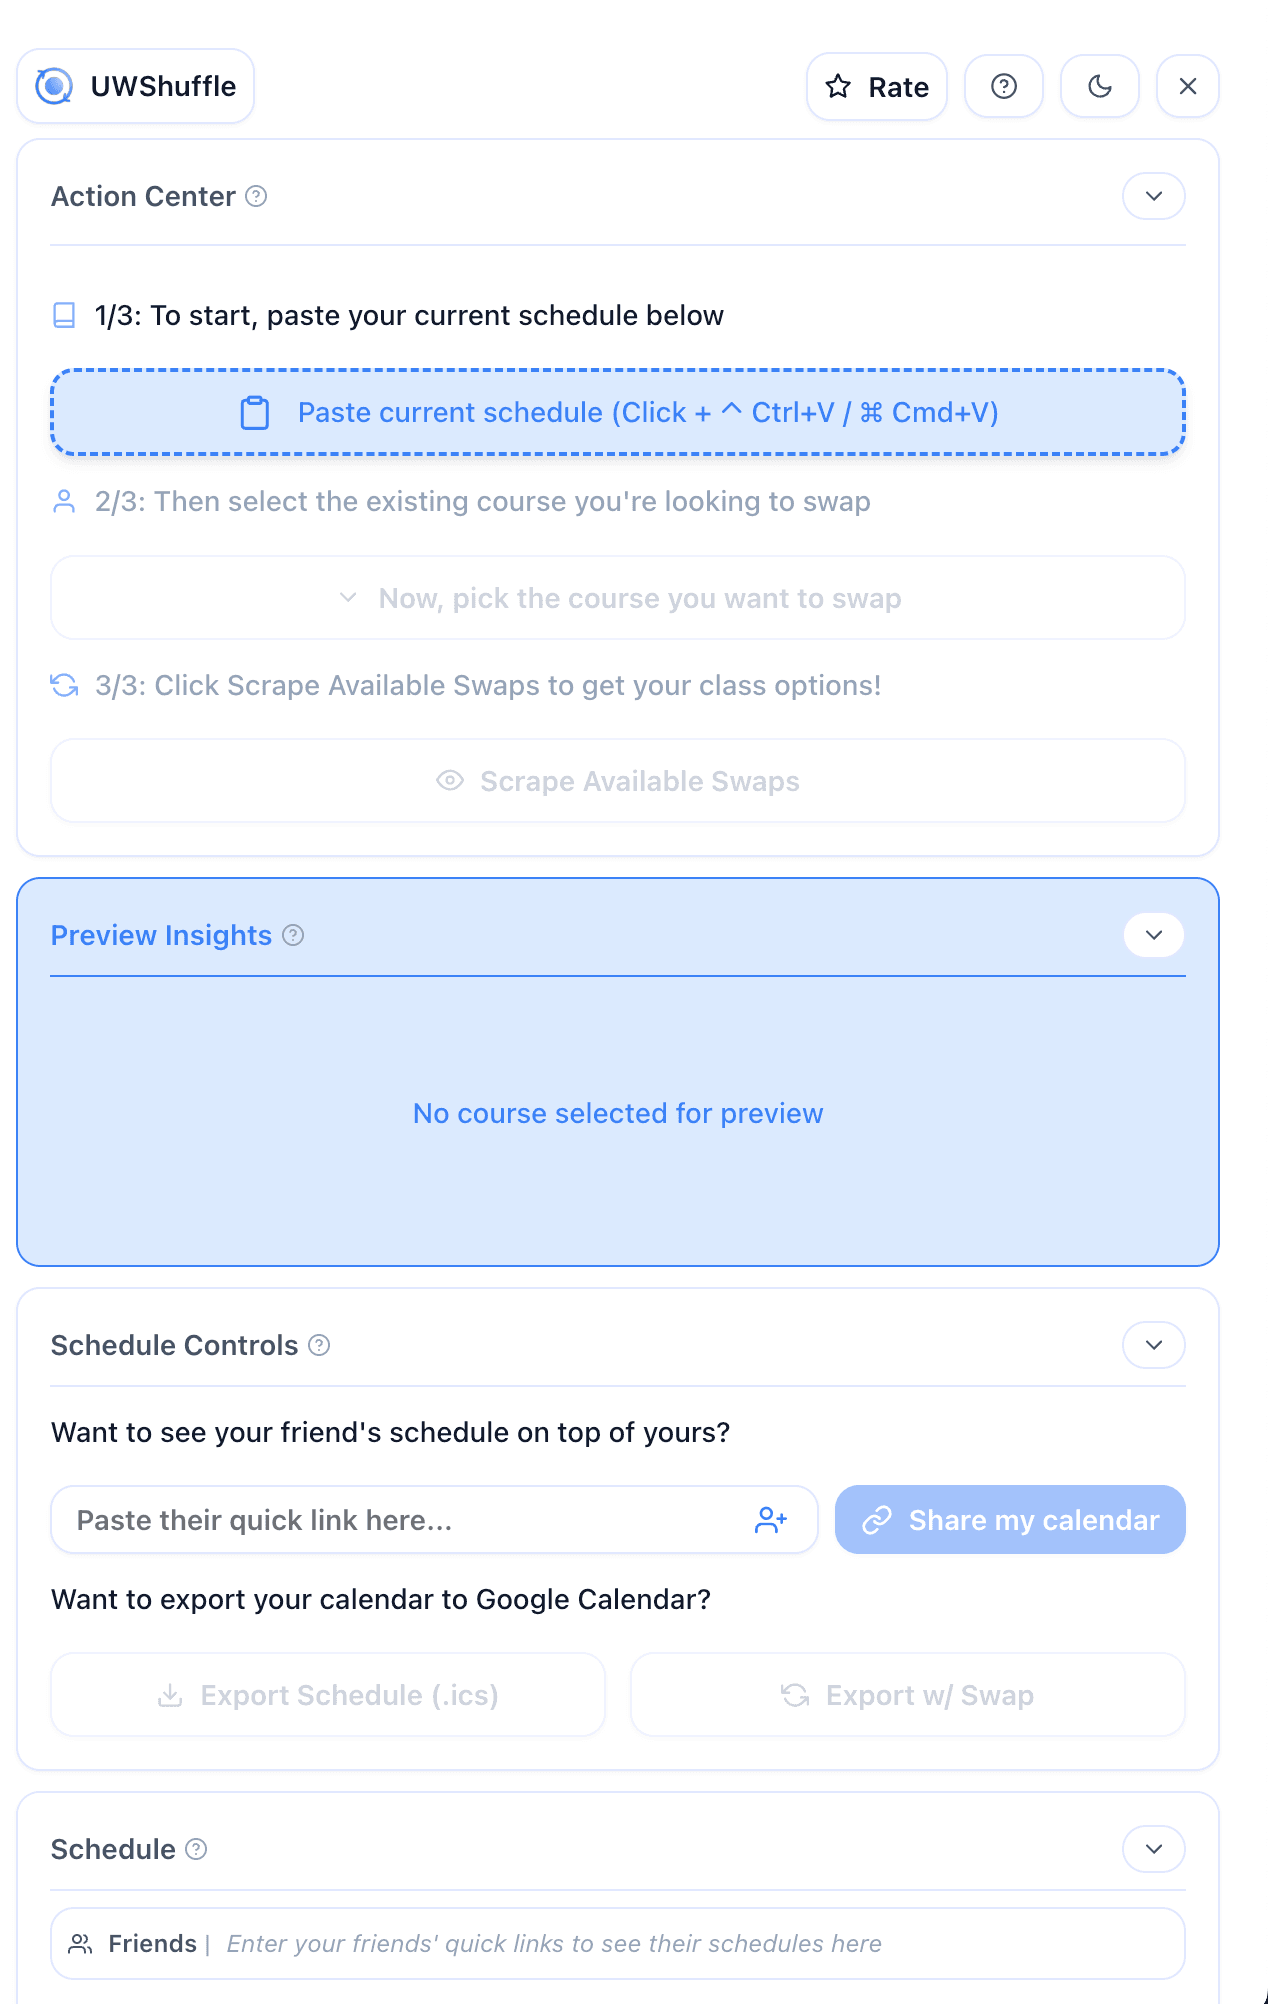Click the Share my calendar button
Image resolution: width=1268 pixels, height=2004 pixels.
pos(1010,1519)
